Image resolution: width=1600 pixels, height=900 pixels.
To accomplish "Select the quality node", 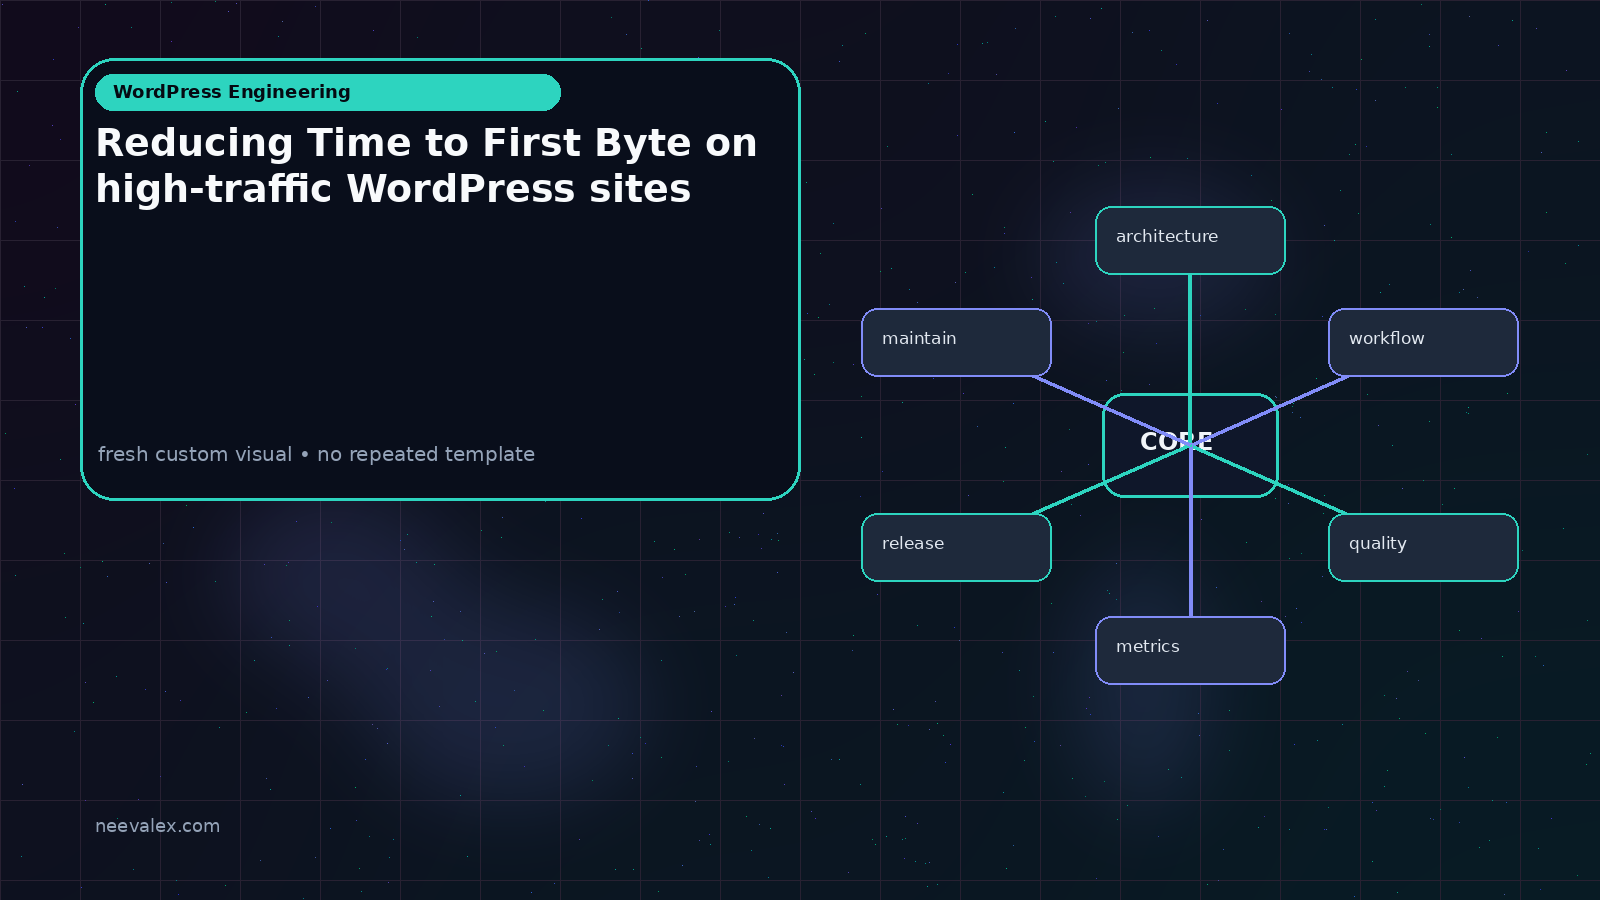I will (x=1423, y=547).
